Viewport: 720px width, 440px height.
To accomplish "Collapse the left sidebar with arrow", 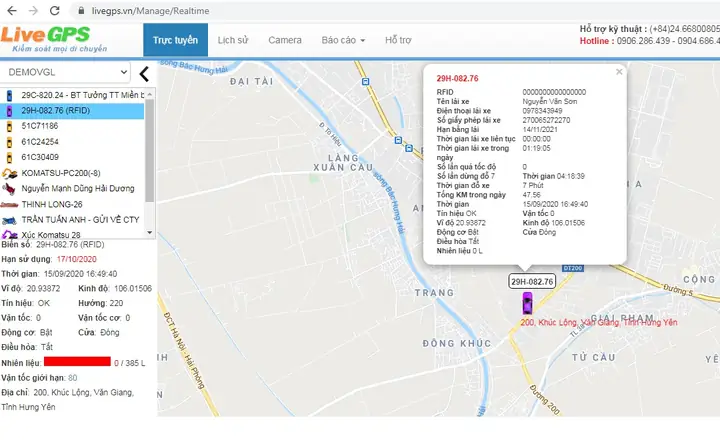I will pyautogui.click(x=144, y=74).
